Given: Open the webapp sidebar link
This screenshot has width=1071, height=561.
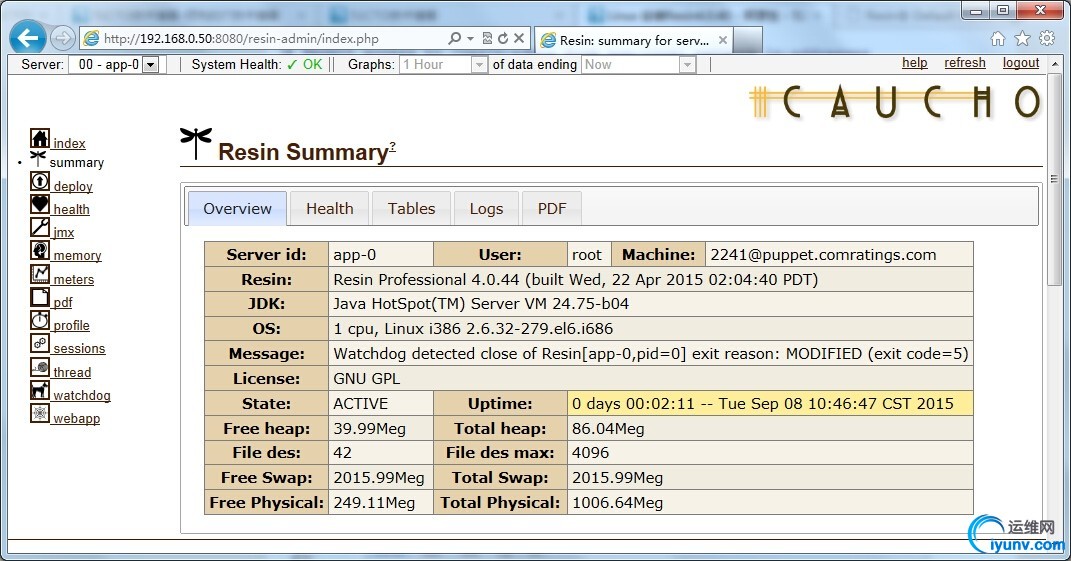Looking at the screenshot, I should 76,418.
